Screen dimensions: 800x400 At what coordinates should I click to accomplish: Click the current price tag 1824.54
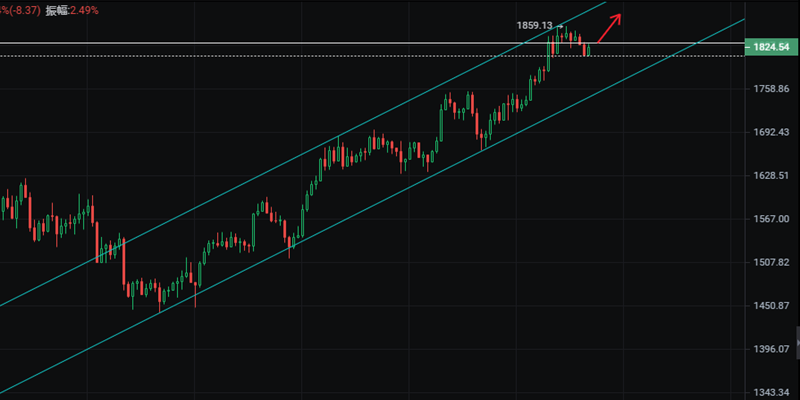(x=771, y=47)
